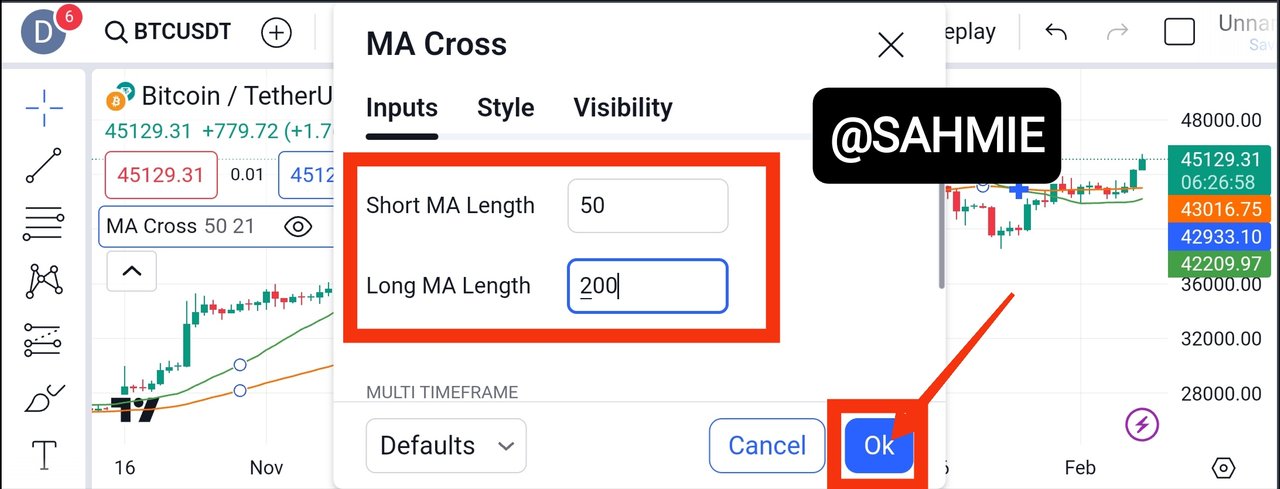Image resolution: width=1280 pixels, height=489 pixels.
Task: Select the brush drawing tool
Action: [44, 399]
